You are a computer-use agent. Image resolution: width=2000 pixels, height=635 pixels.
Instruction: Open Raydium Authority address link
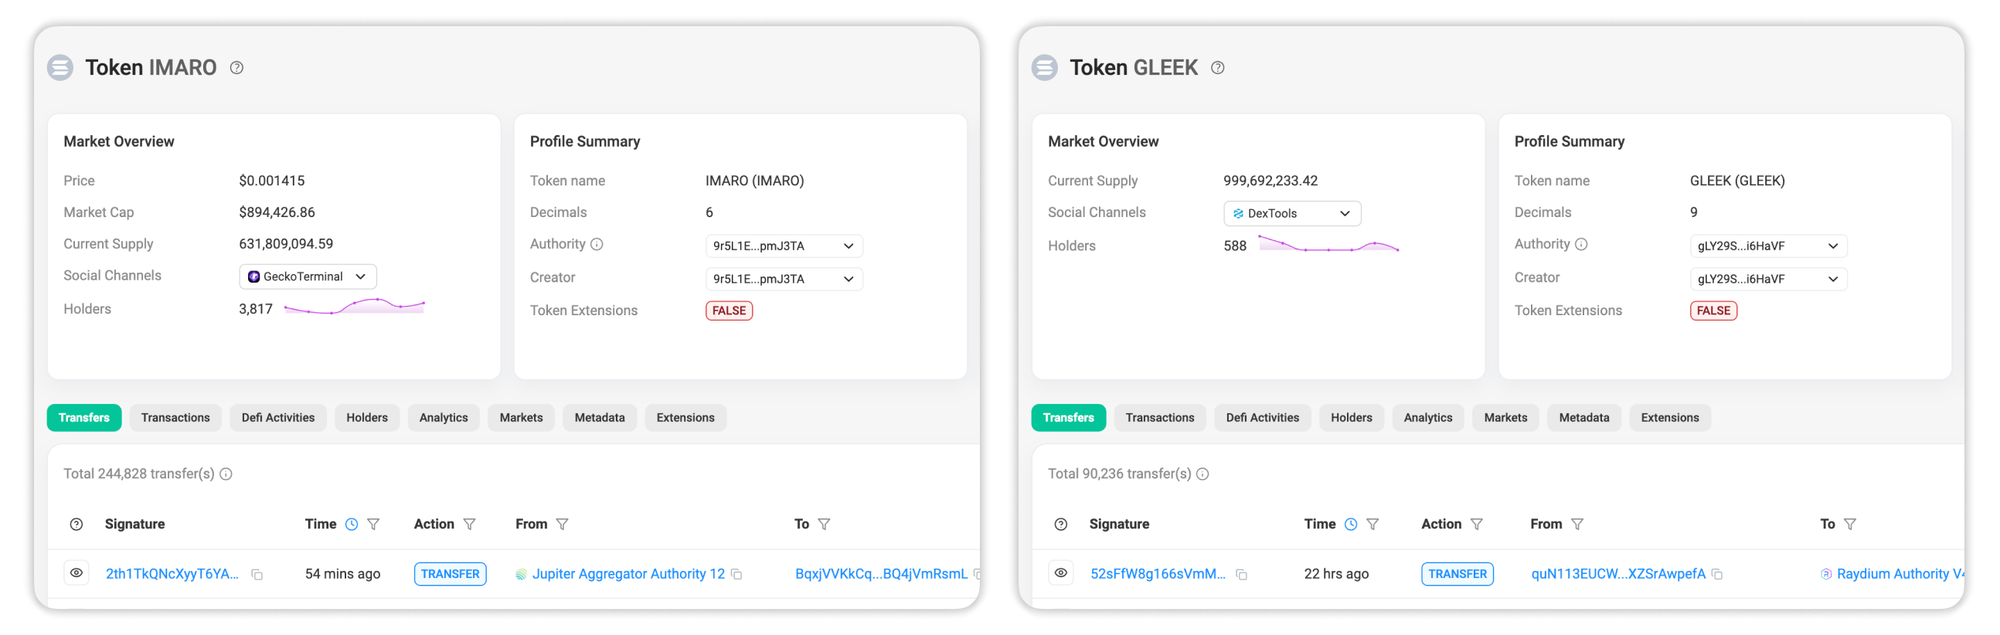[1892, 574]
